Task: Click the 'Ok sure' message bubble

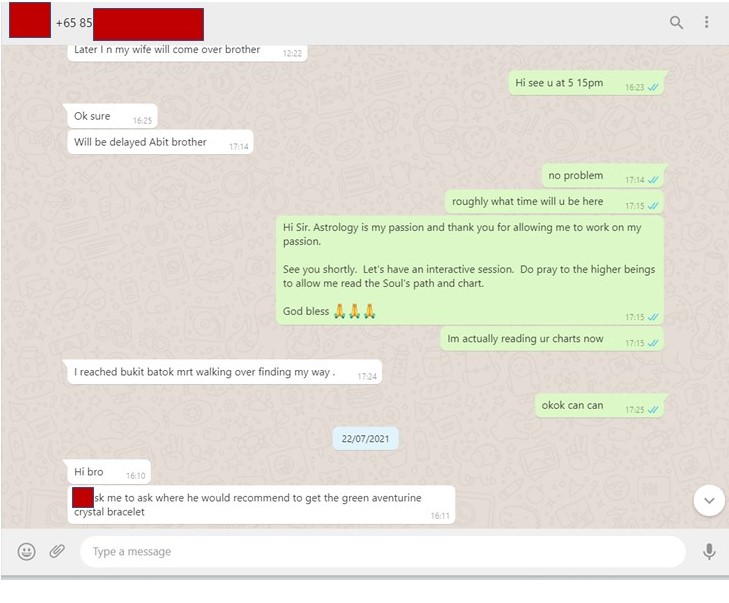Action: point(113,116)
